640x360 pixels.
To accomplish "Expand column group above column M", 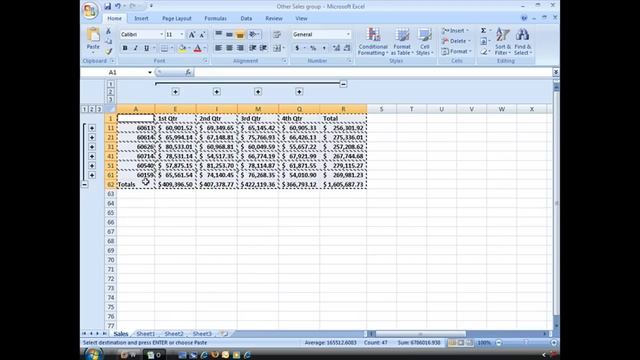I will click(x=258, y=92).
